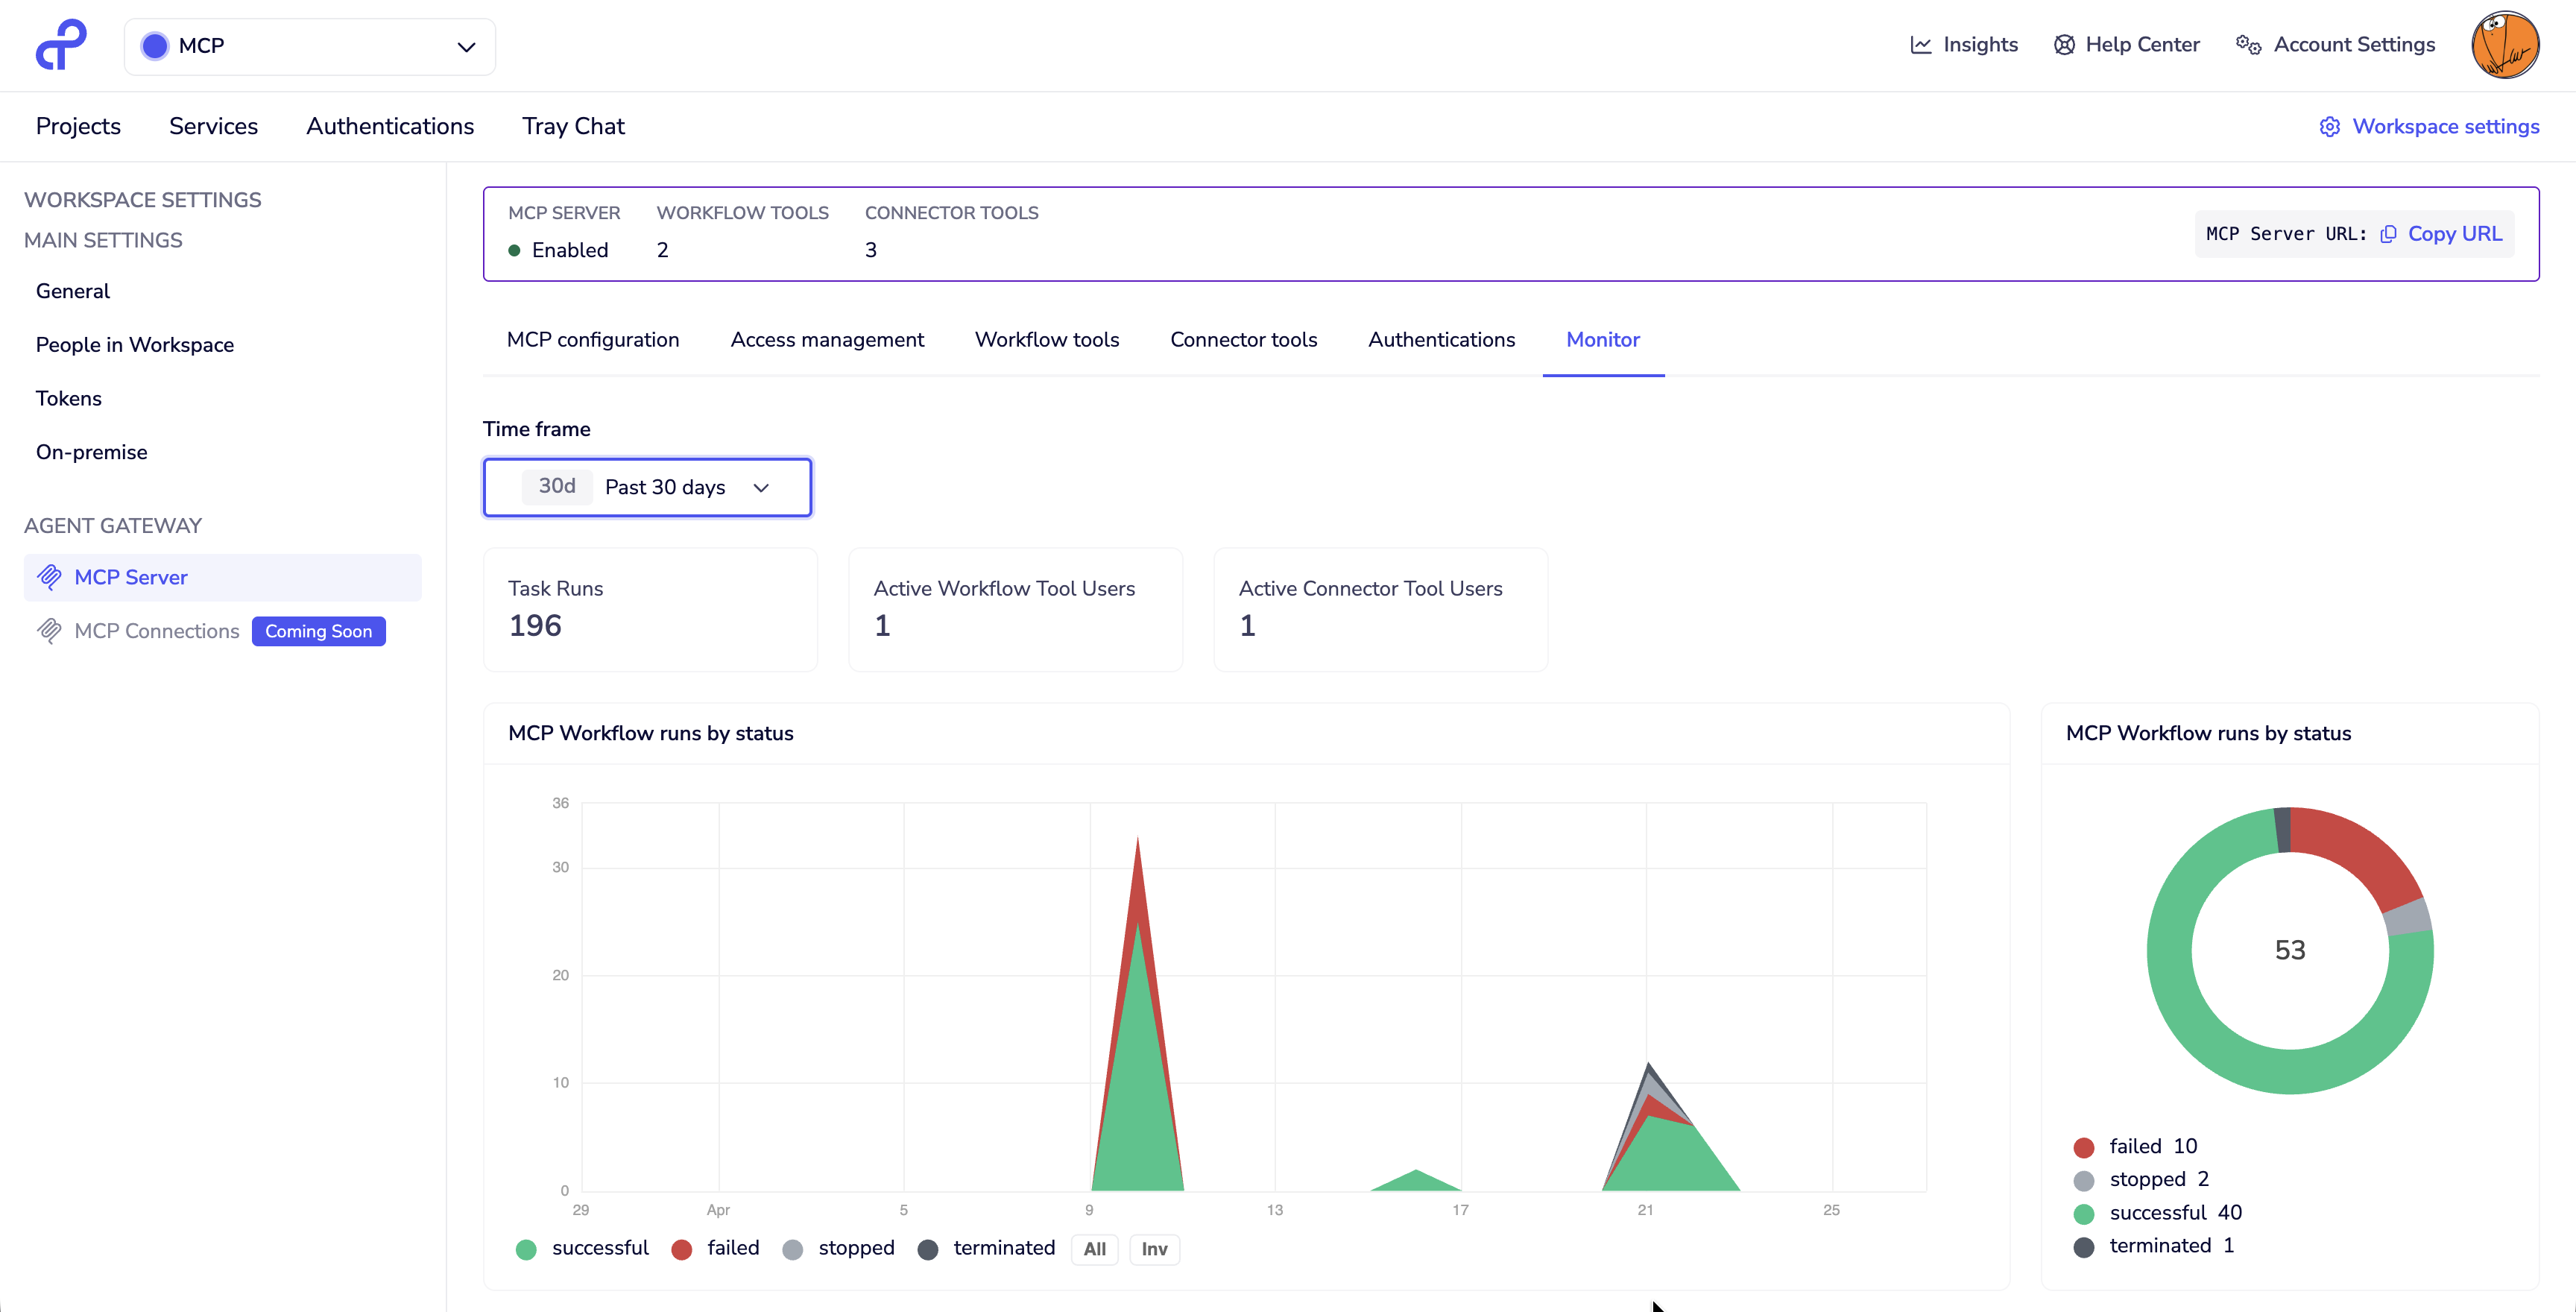
Task: Toggle the successful series in chart legend
Action: point(582,1248)
